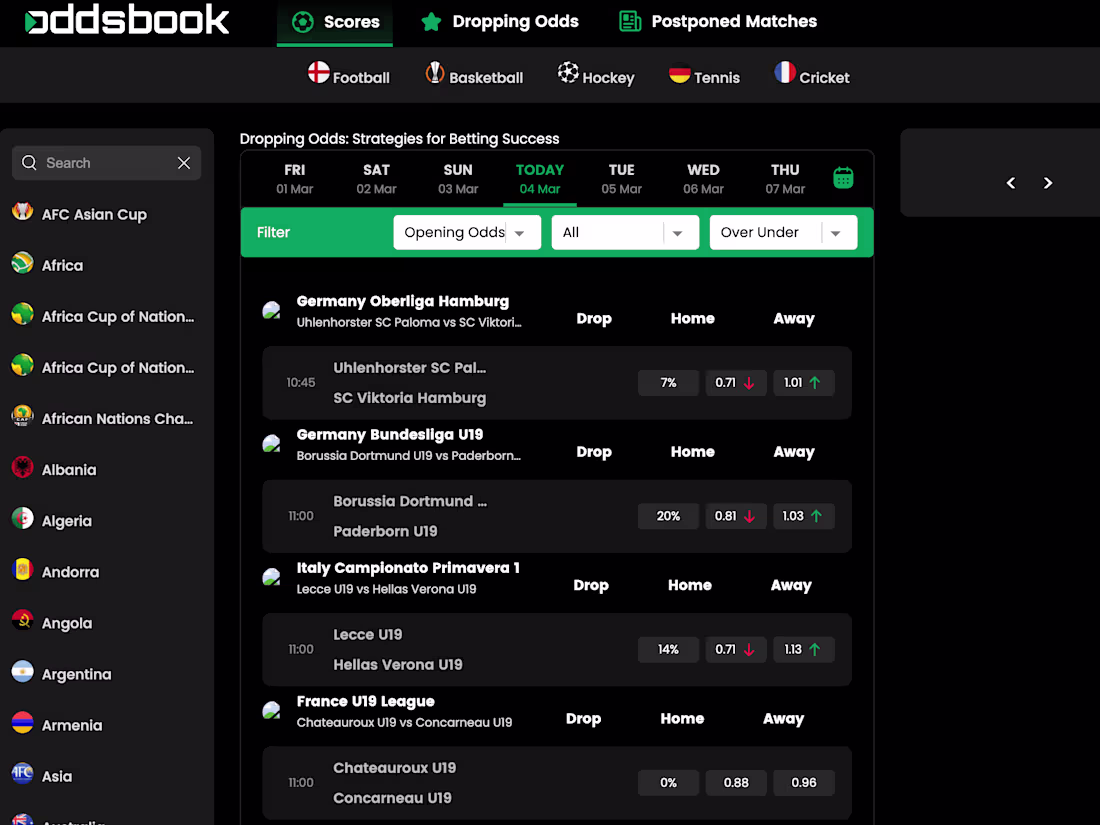
Task: Select 0.71 home odds for Uhlenhorster match
Action: tap(735, 382)
